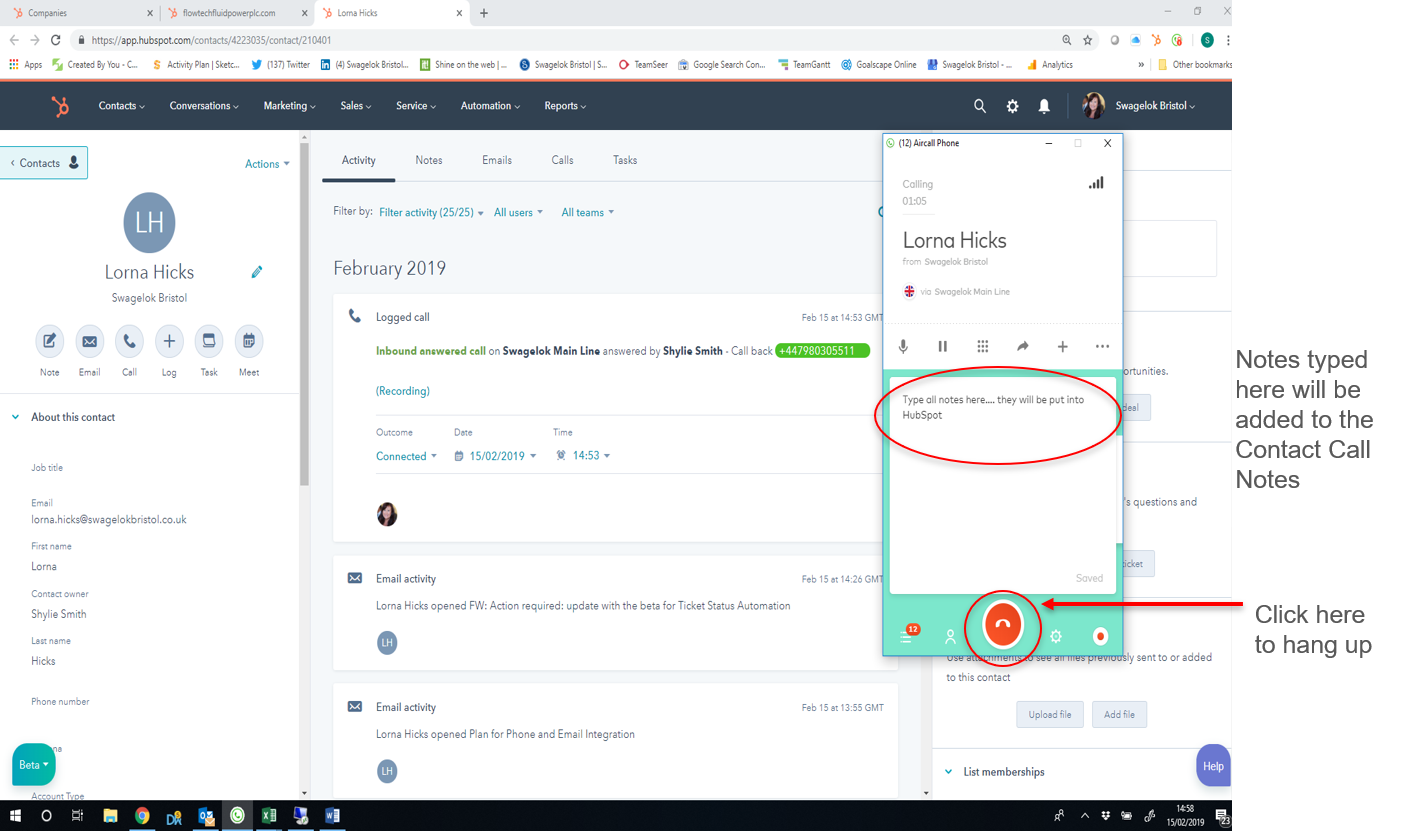
Task: Open the Sales navigation menu
Action: click(x=356, y=106)
